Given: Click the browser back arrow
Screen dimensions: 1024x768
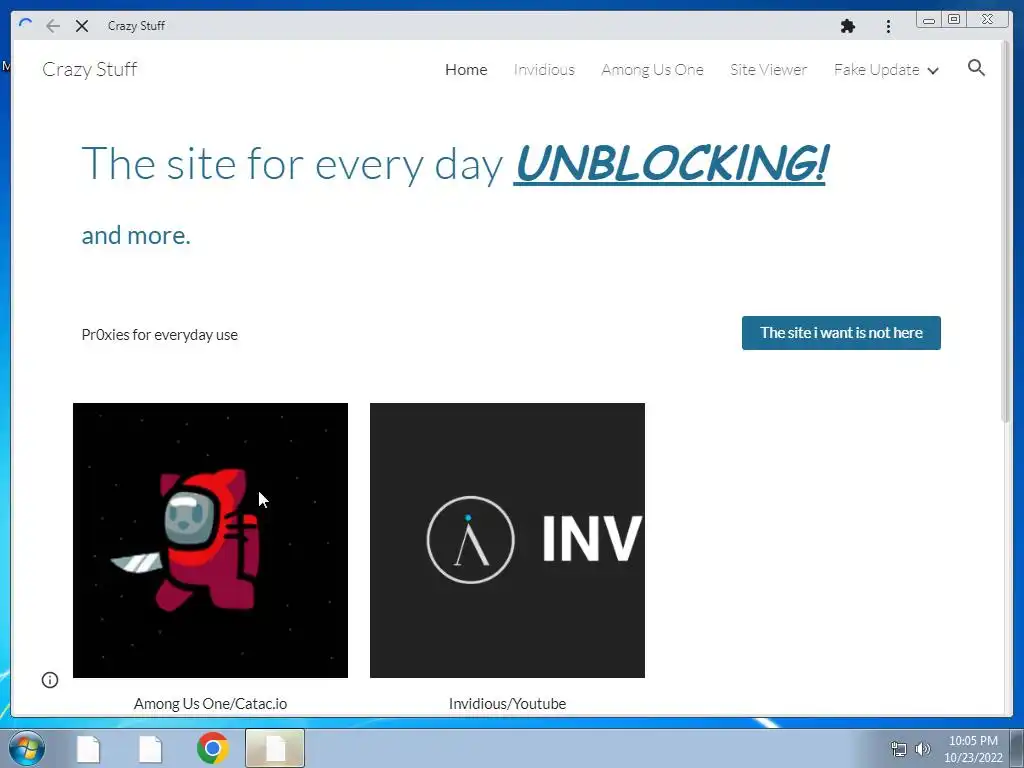Looking at the screenshot, I should tap(53, 26).
